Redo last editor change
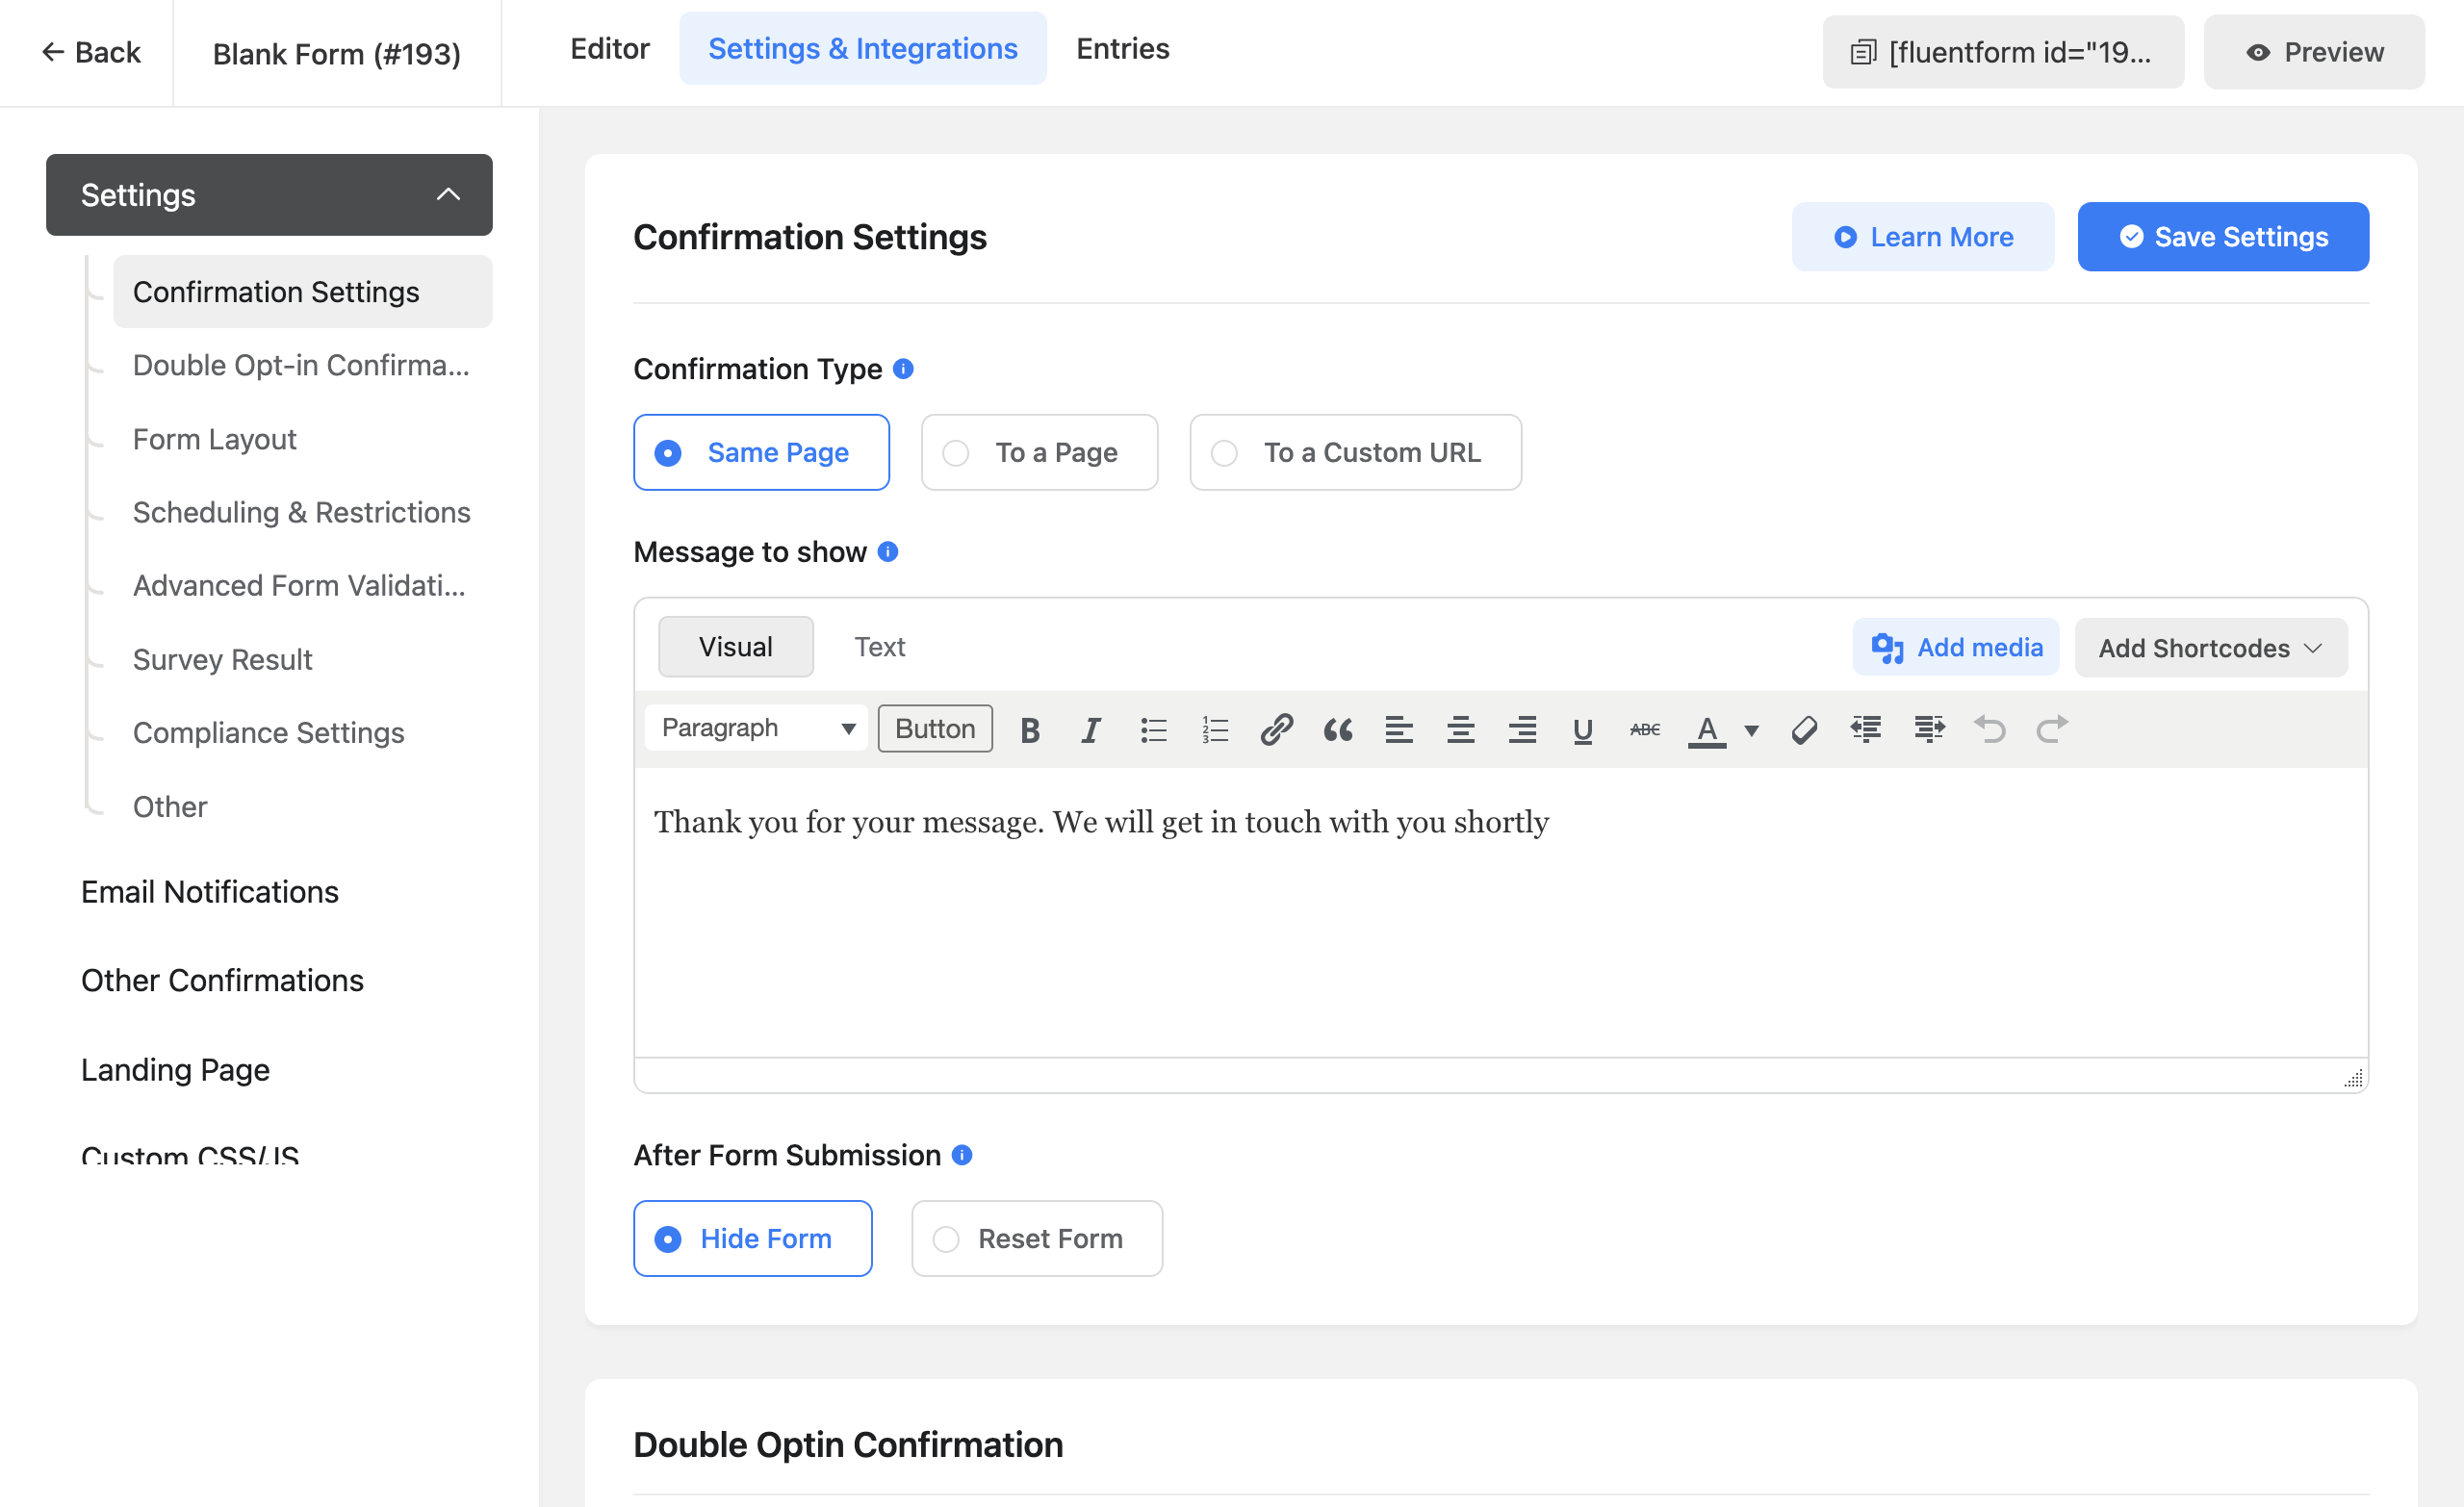2464x1507 pixels. [x=2052, y=729]
